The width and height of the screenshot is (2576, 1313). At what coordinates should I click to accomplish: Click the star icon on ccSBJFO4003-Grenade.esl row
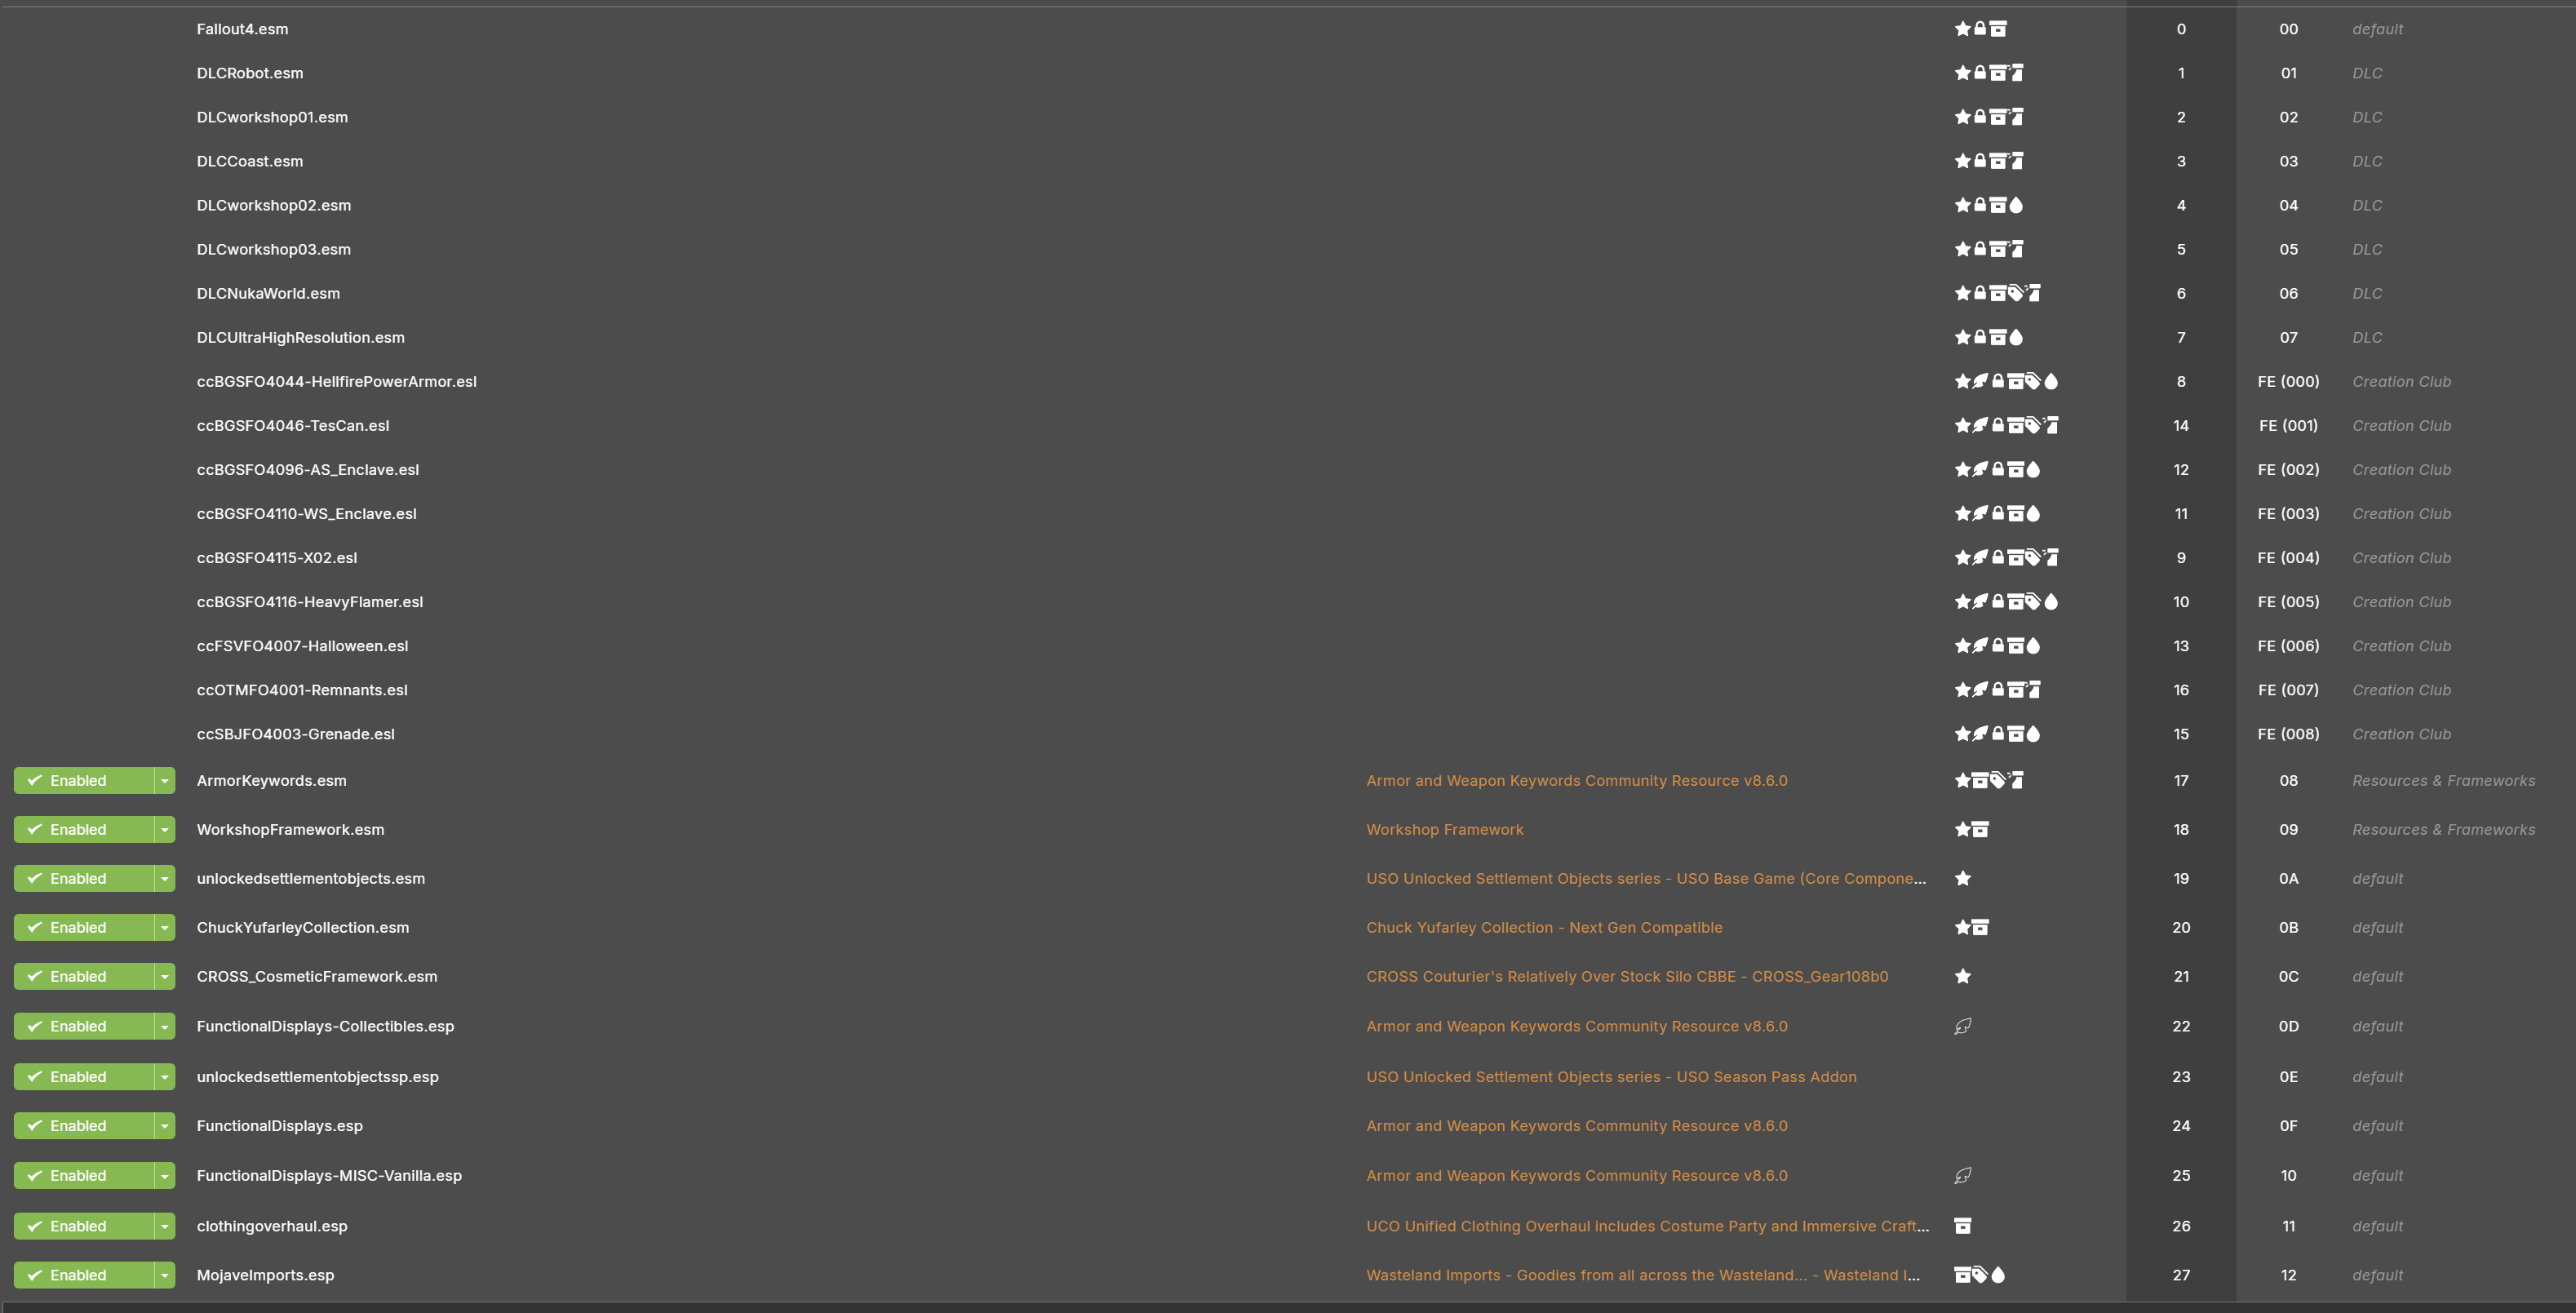pyautogui.click(x=1962, y=733)
